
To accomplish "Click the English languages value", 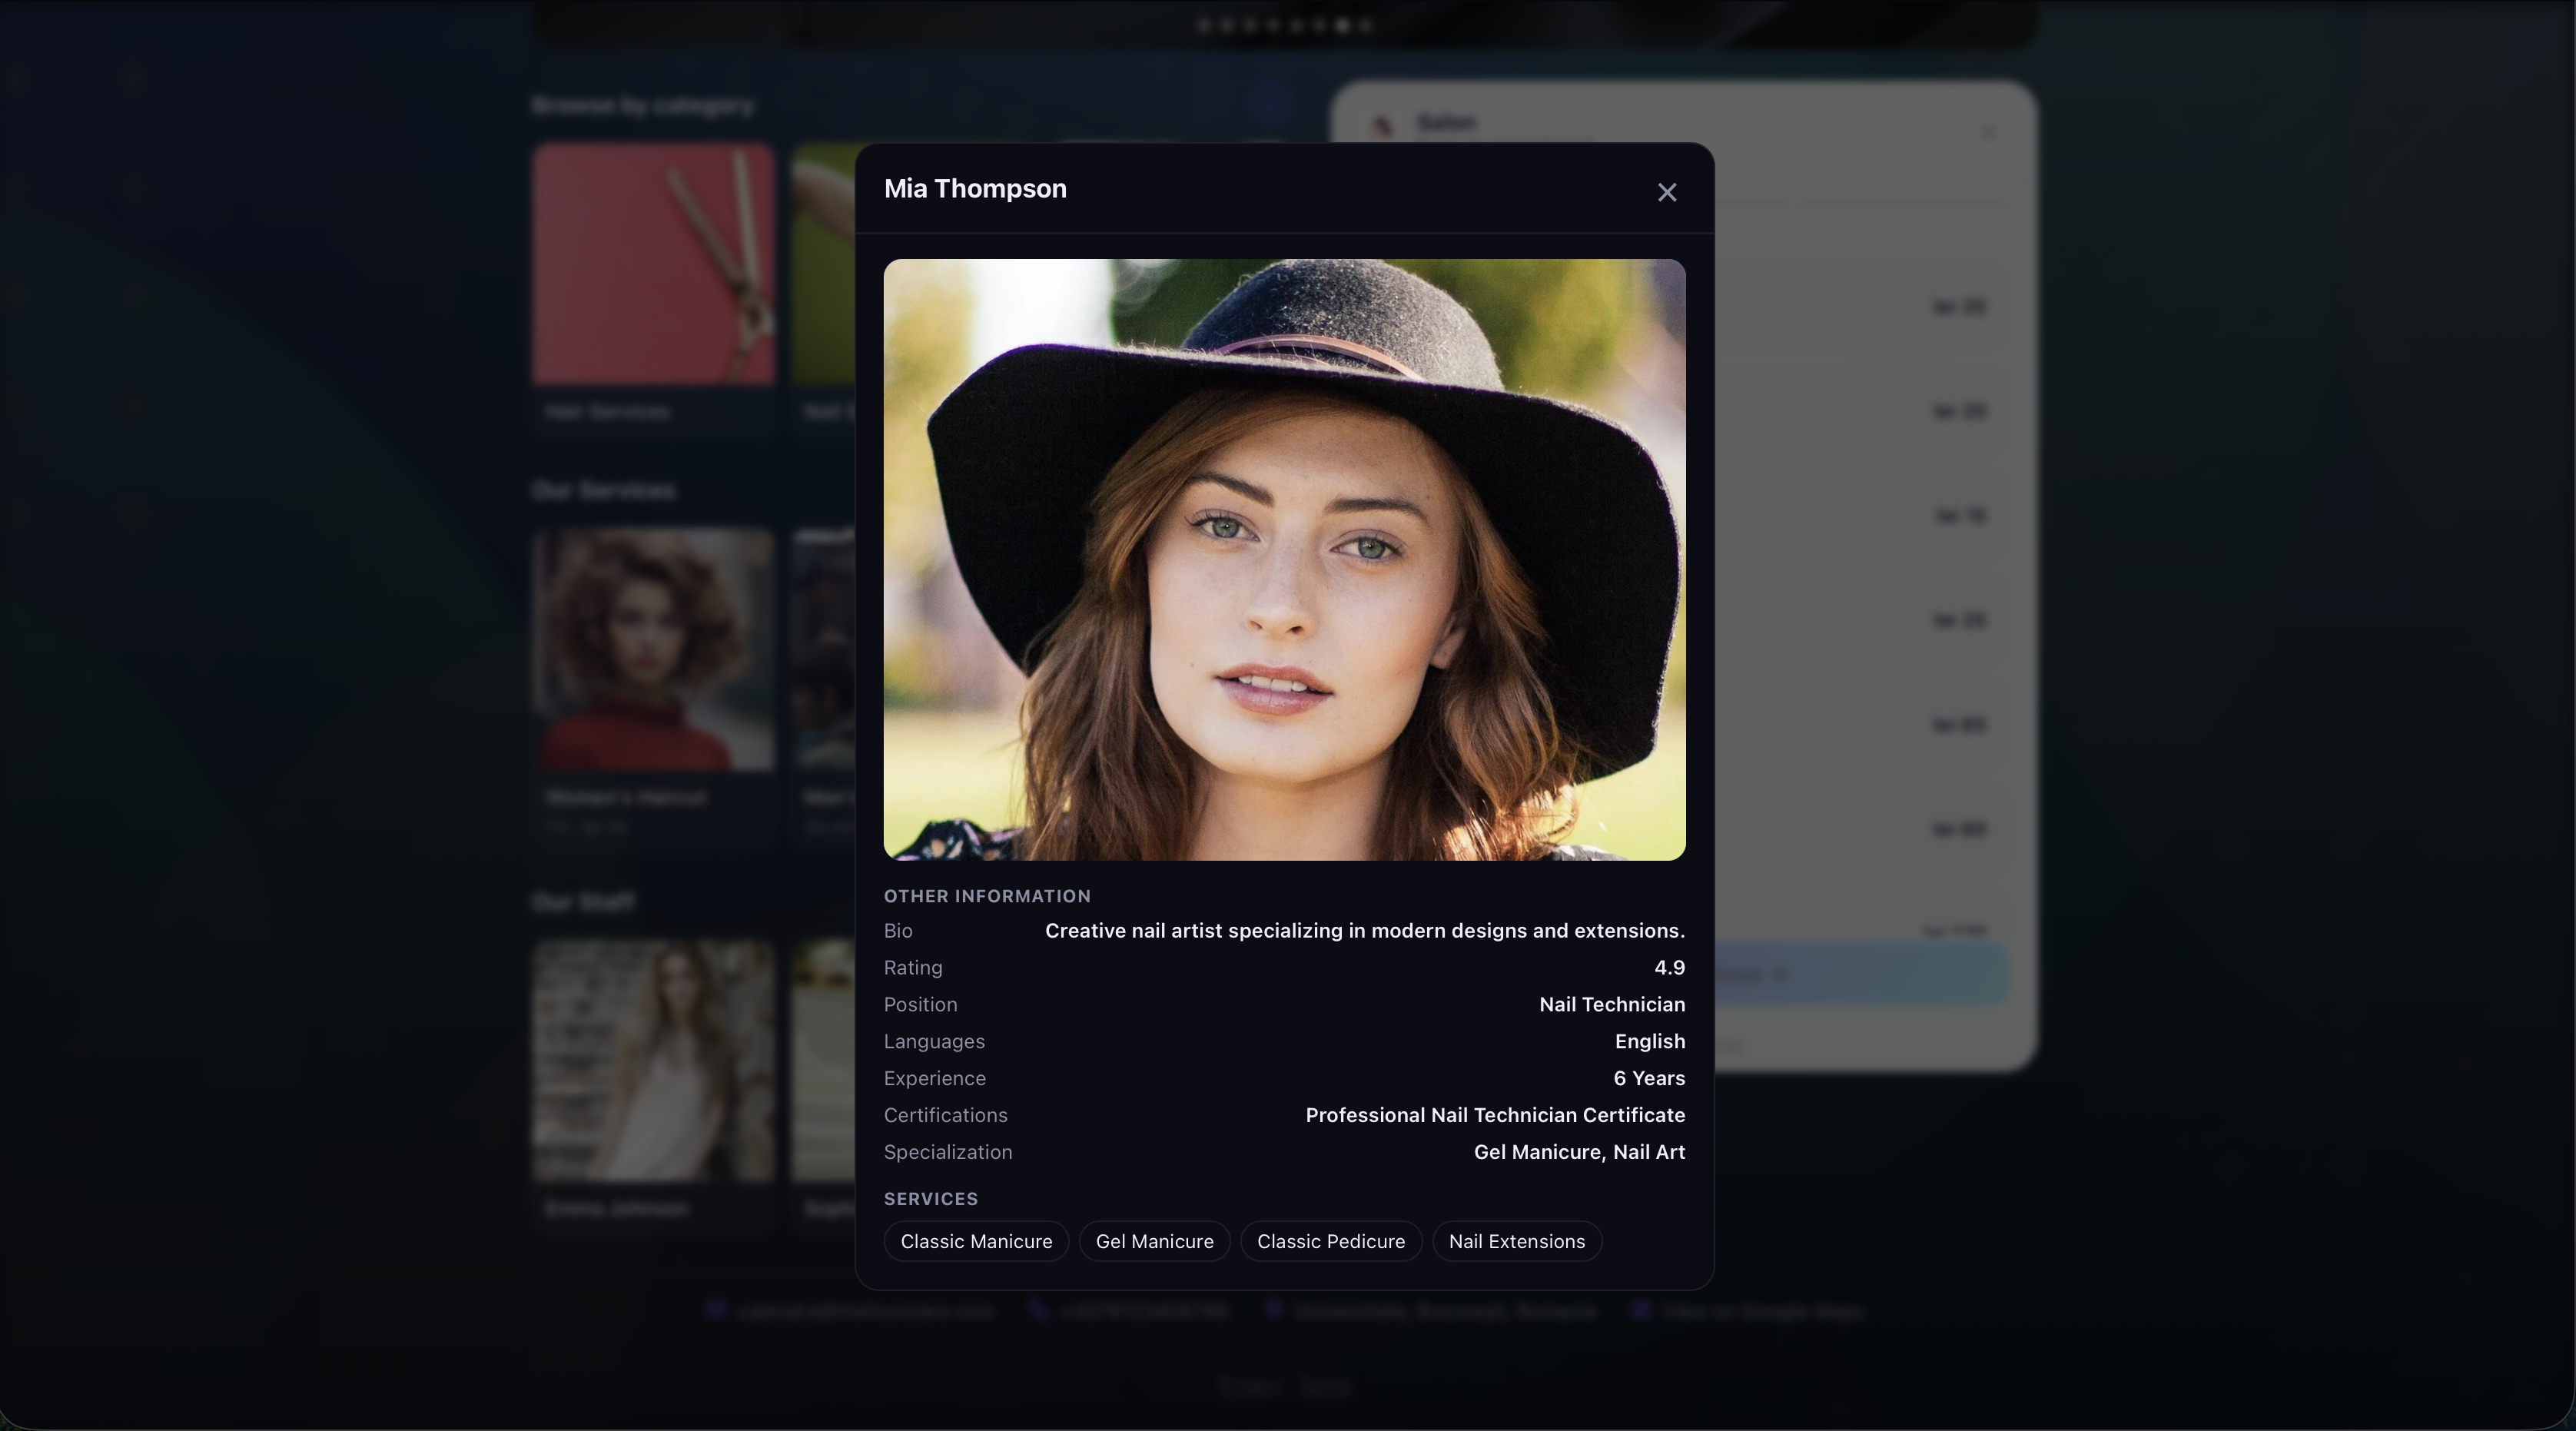I will (1649, 1042).
